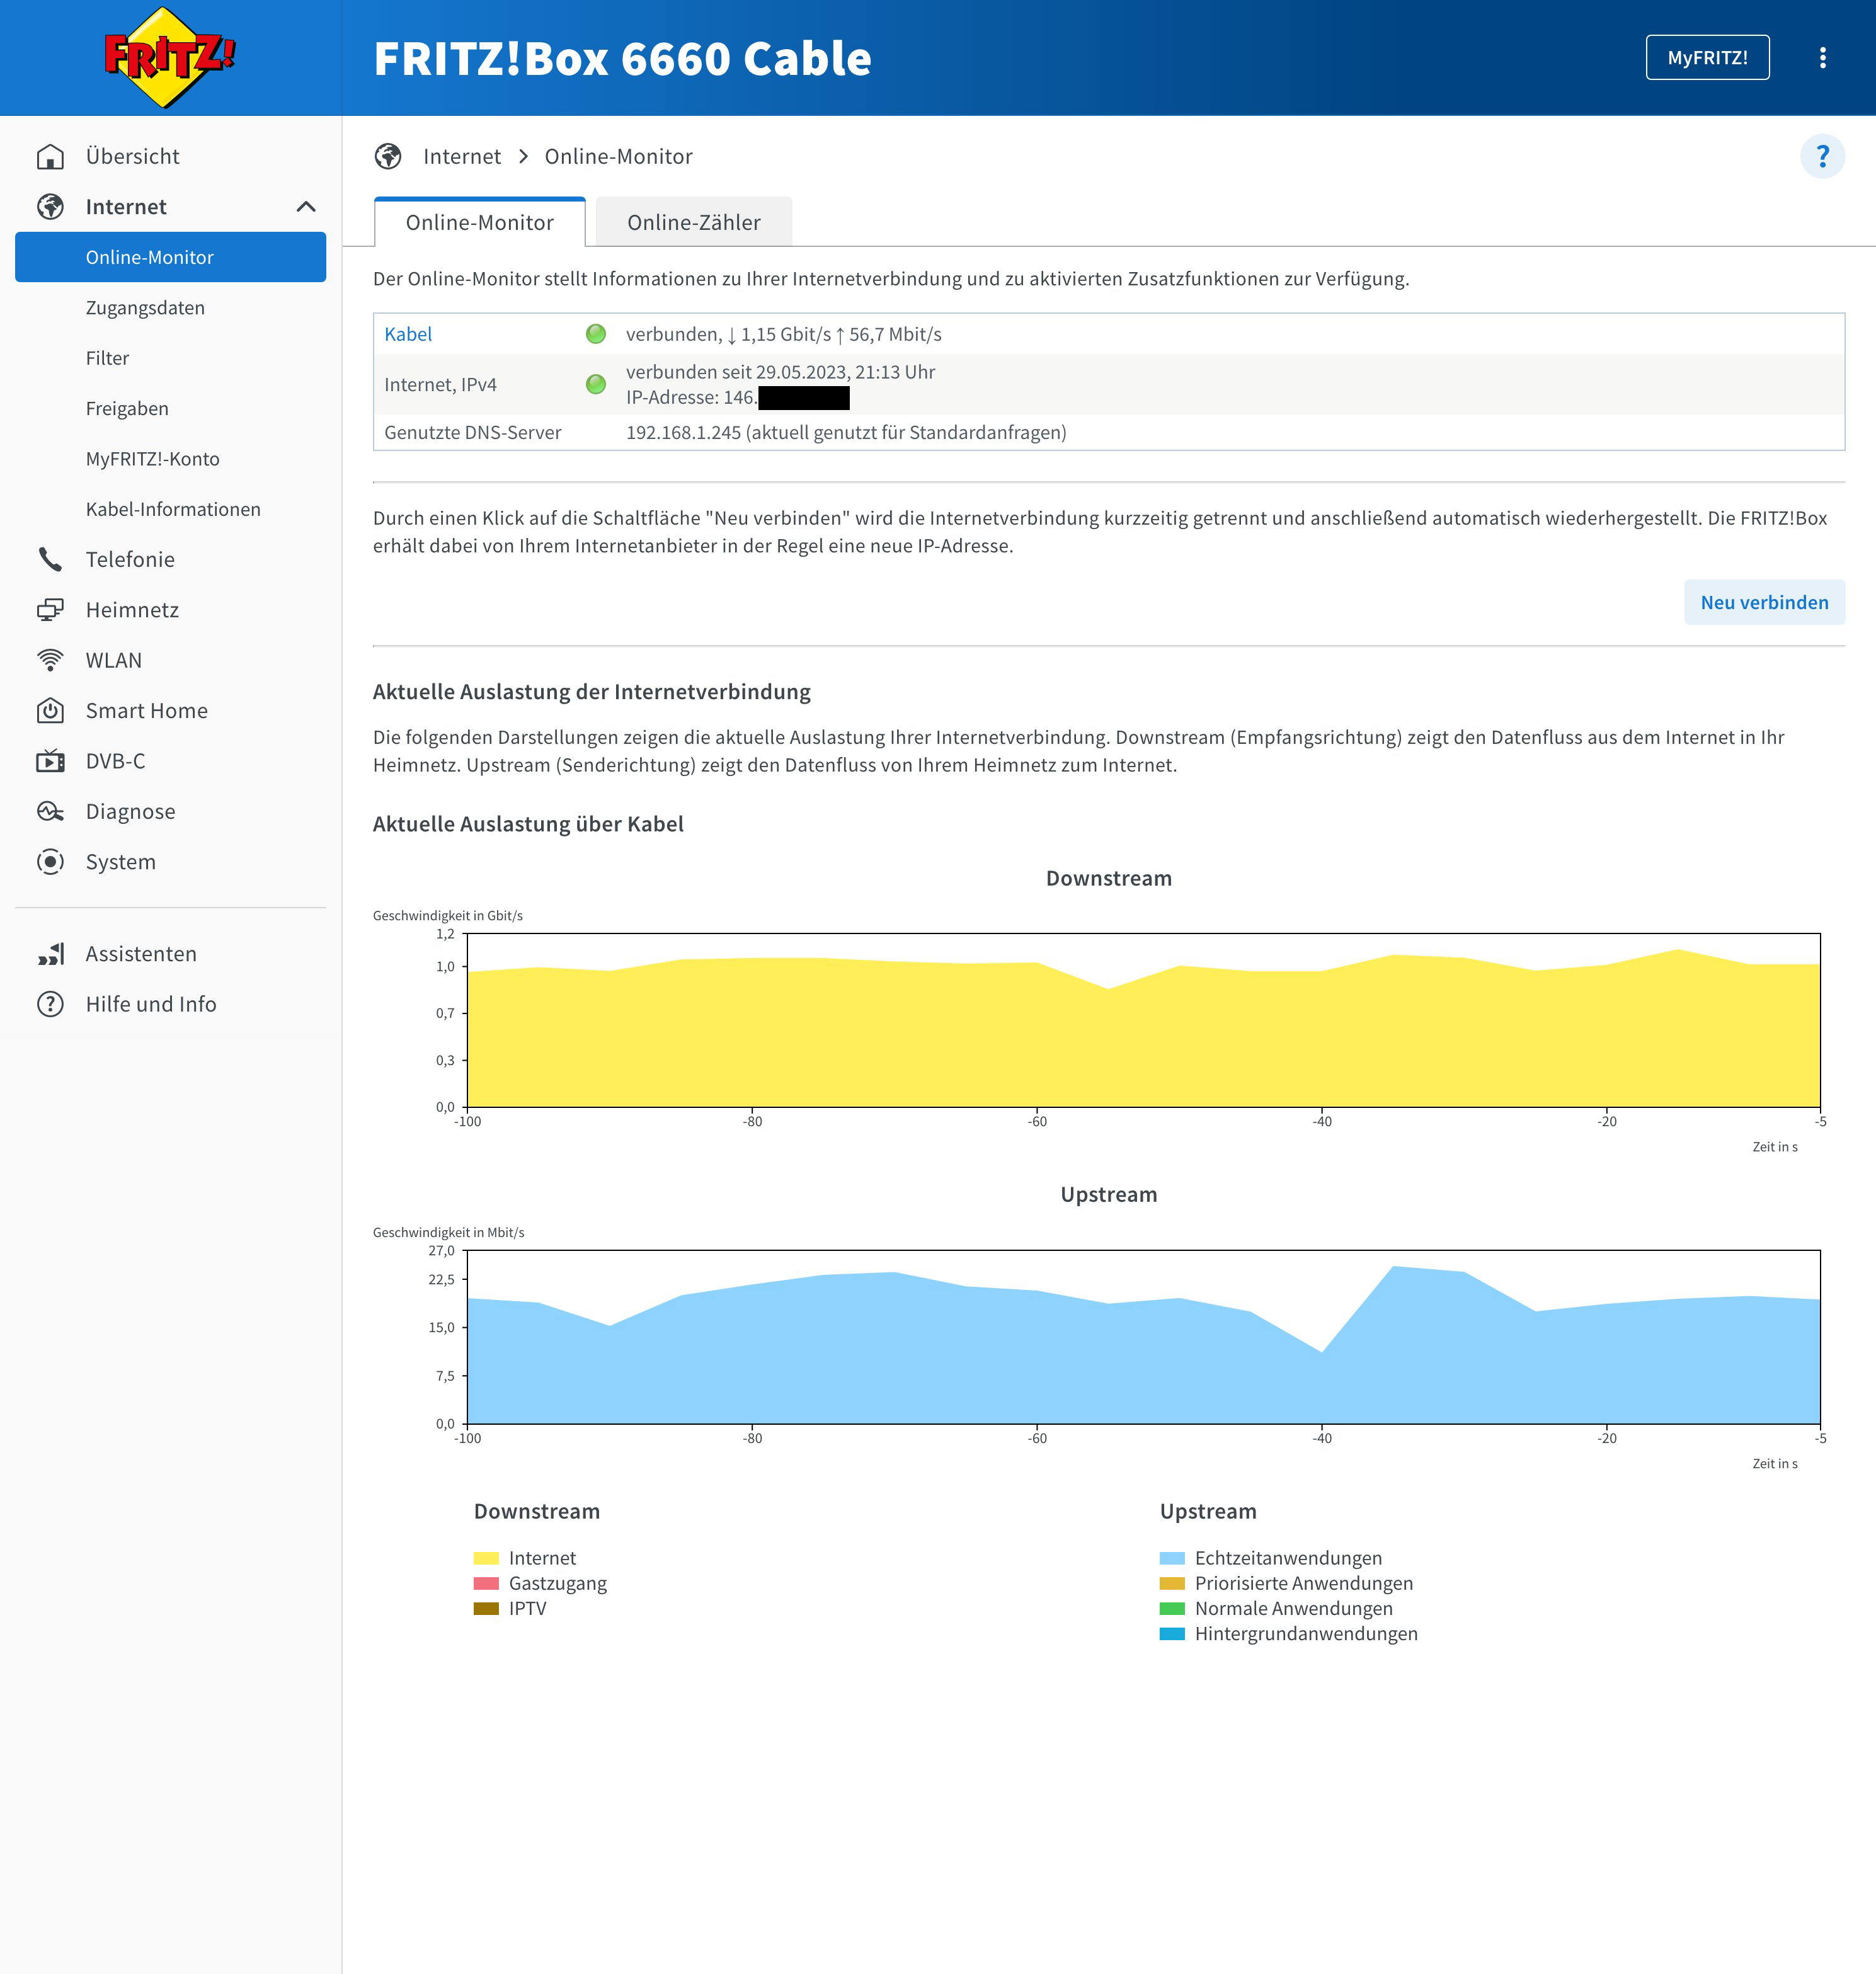Click the Internet breadcrumb entry

coord(461,157)
